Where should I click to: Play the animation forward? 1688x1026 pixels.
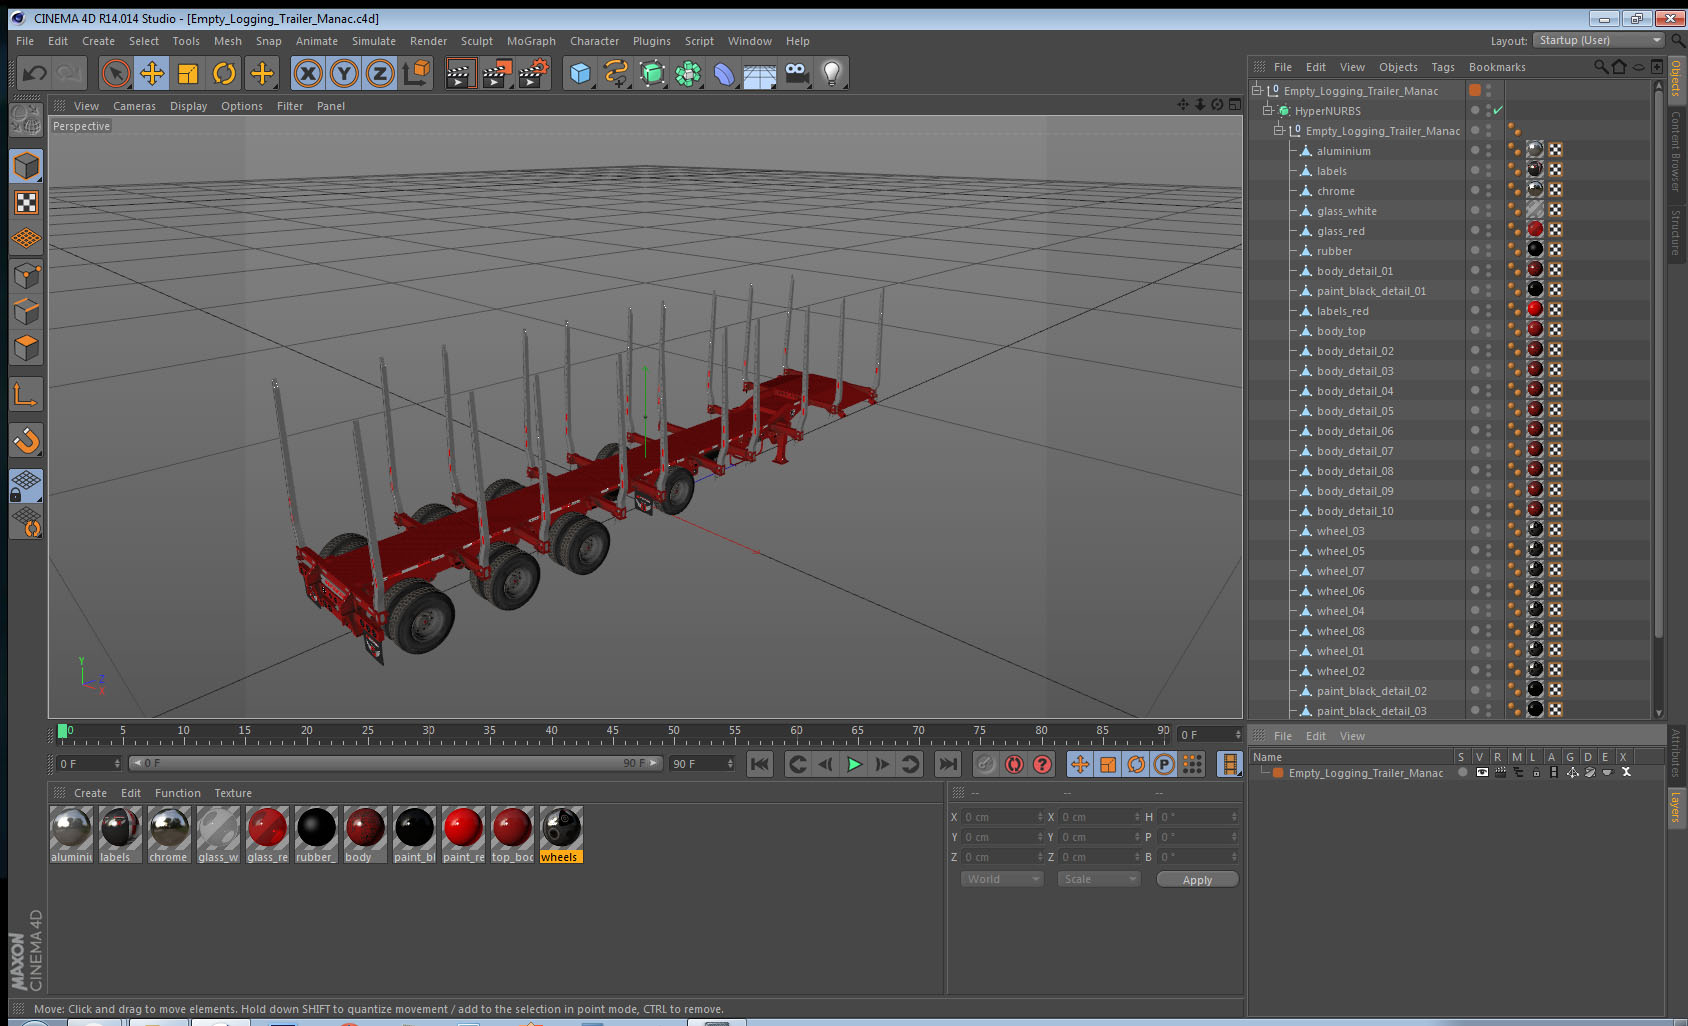click(854, 764)
